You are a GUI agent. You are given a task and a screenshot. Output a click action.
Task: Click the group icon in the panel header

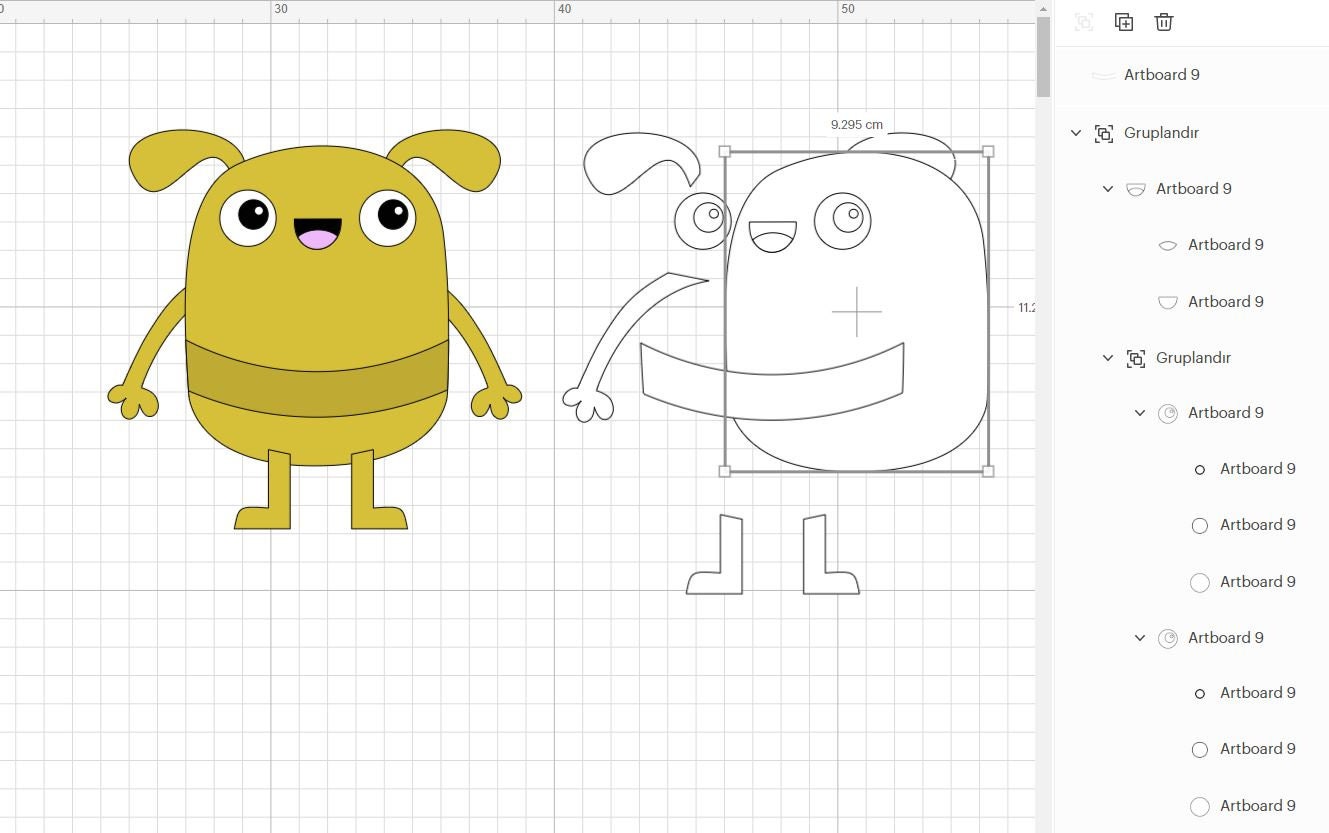(x=1083, y=21)
